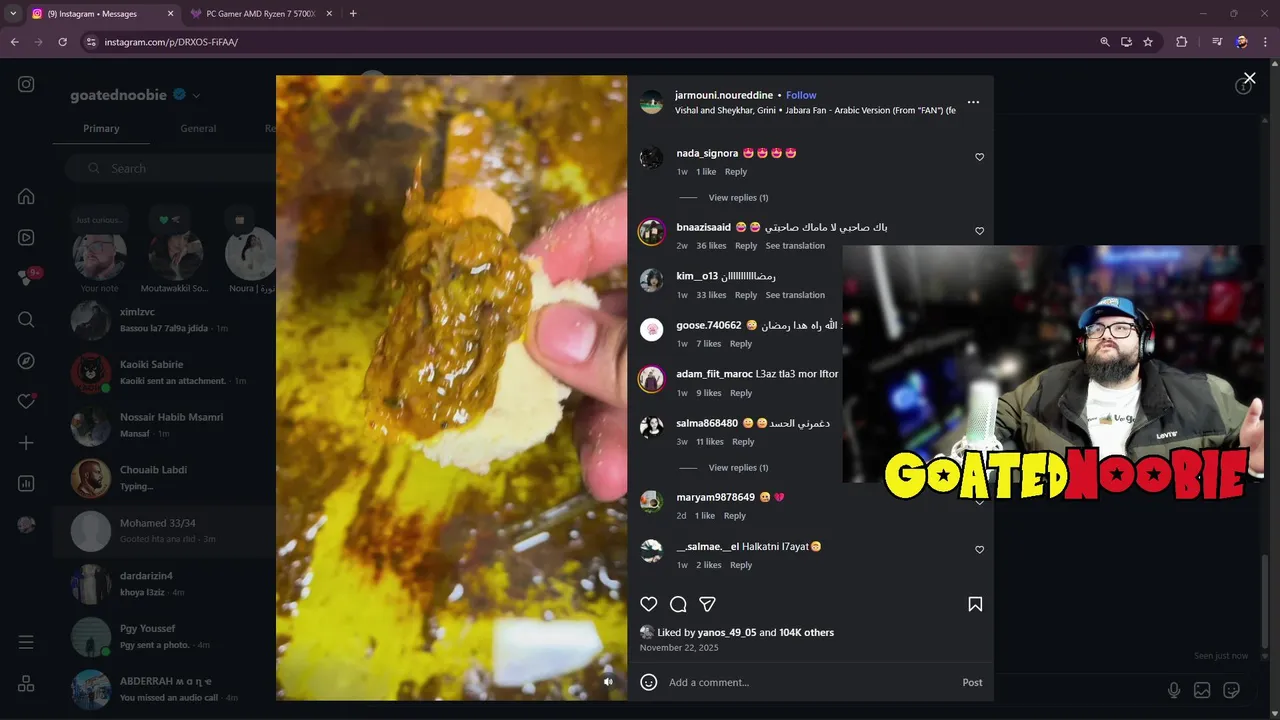Like nada_signora's comment with heart icon

click(x=979, y=157)
